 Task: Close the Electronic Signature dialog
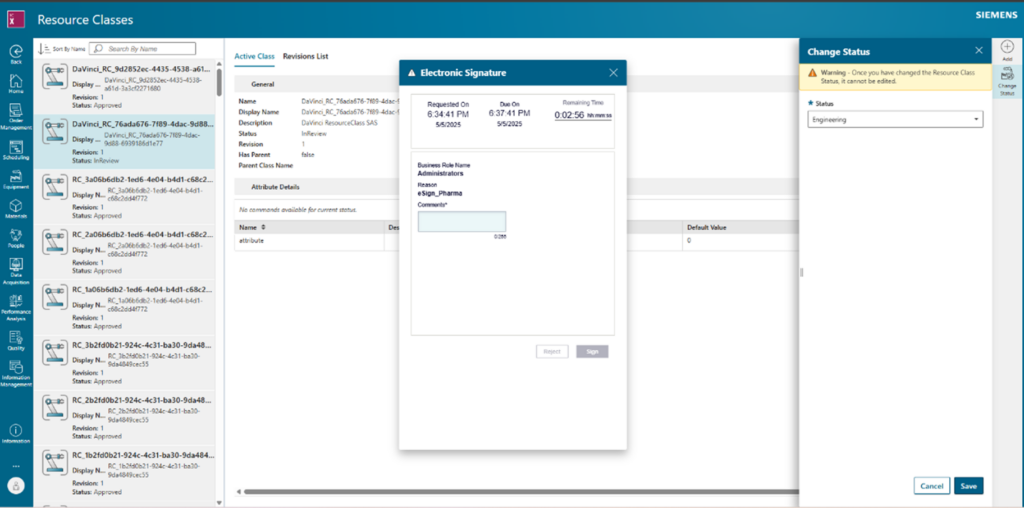click(x=613, y=73)
